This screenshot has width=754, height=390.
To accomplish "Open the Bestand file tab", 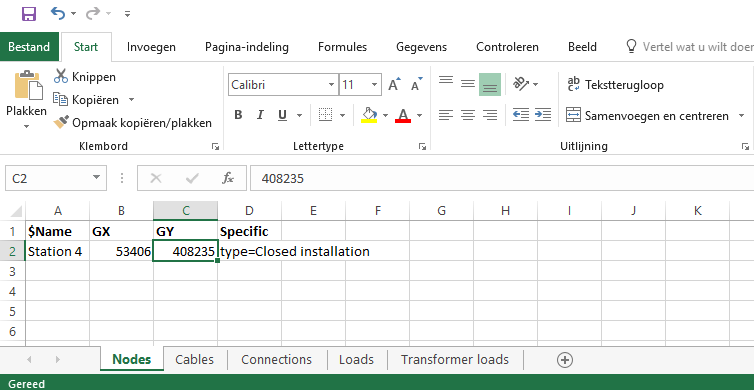I will [29, 47].
